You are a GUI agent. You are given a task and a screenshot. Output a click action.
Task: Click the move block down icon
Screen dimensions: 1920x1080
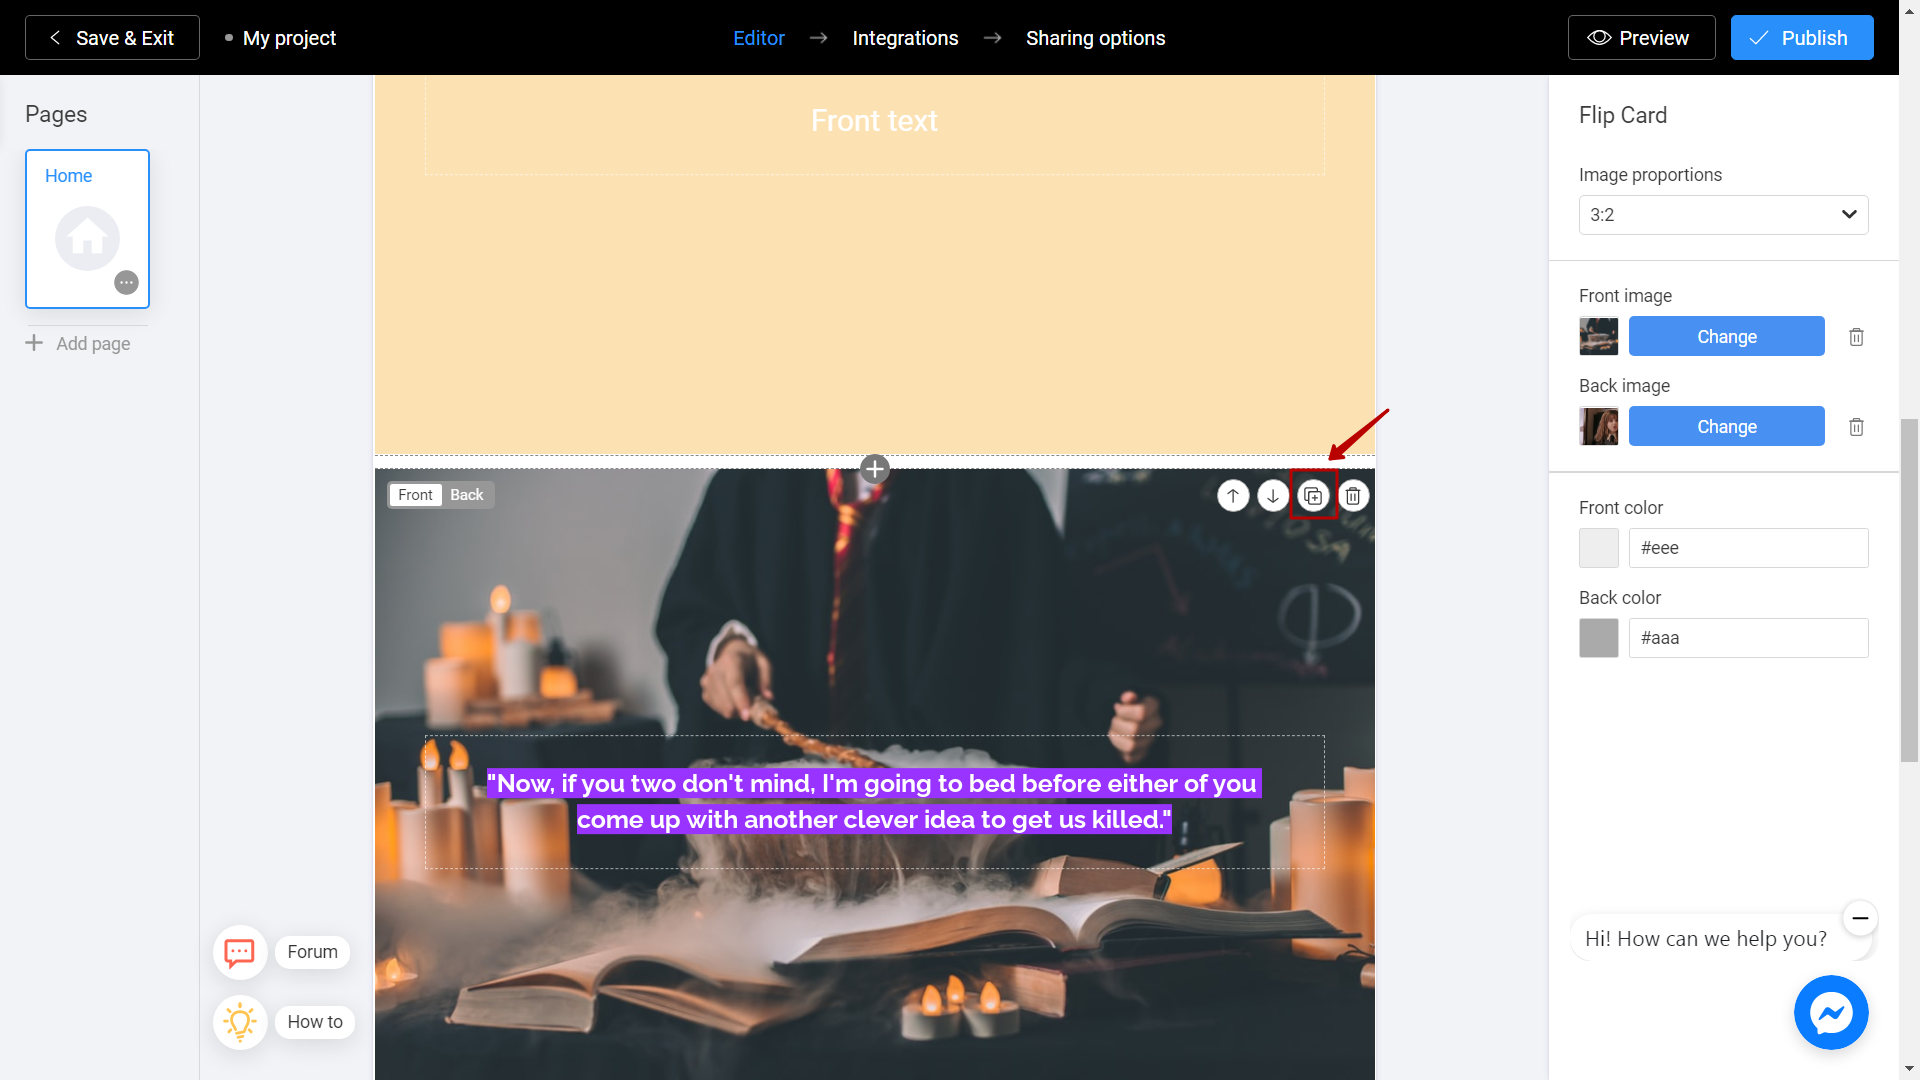pyautogui.click(x=1273, y=495)
